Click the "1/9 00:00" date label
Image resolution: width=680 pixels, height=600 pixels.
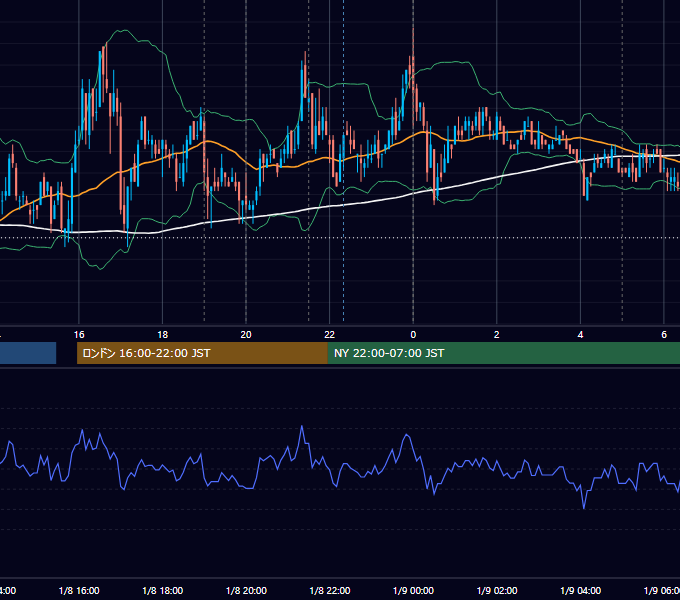tap(413, 591)
